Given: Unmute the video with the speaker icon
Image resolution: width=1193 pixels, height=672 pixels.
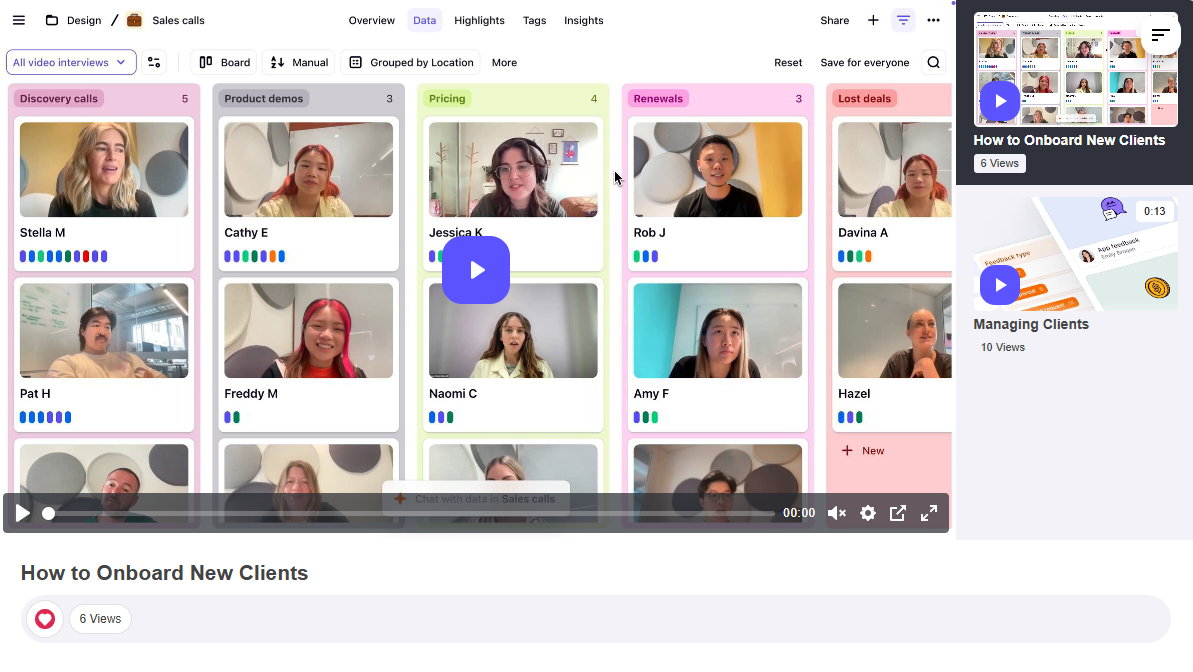Looking at the screenshot, I should coord(837,513).
